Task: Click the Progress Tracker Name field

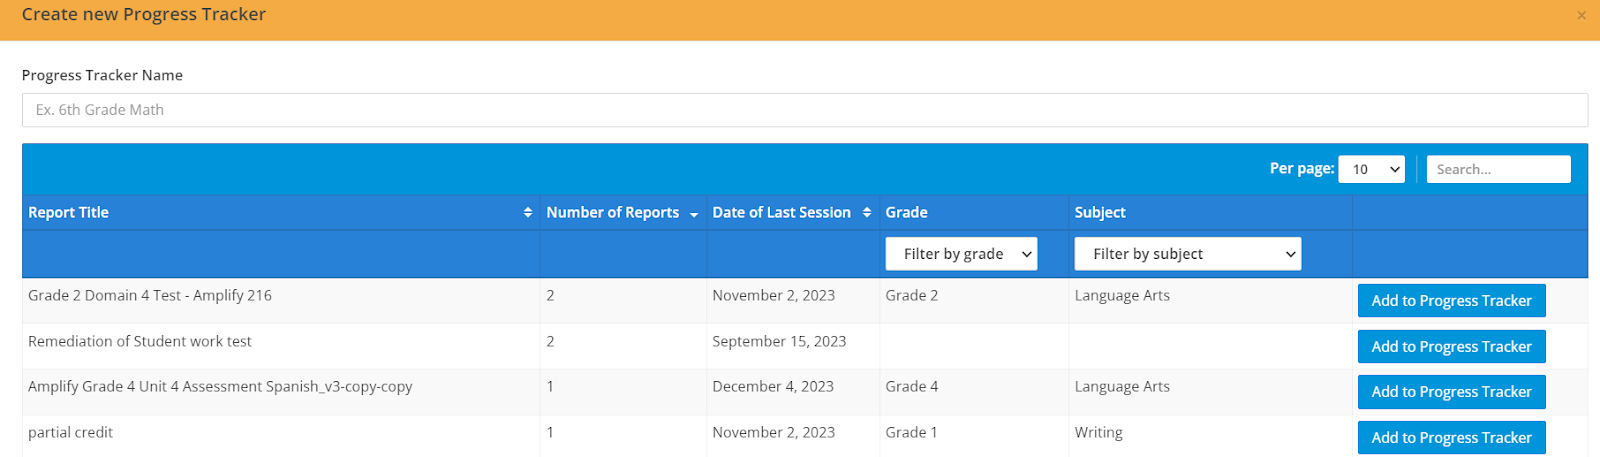Action: point(805,110)
